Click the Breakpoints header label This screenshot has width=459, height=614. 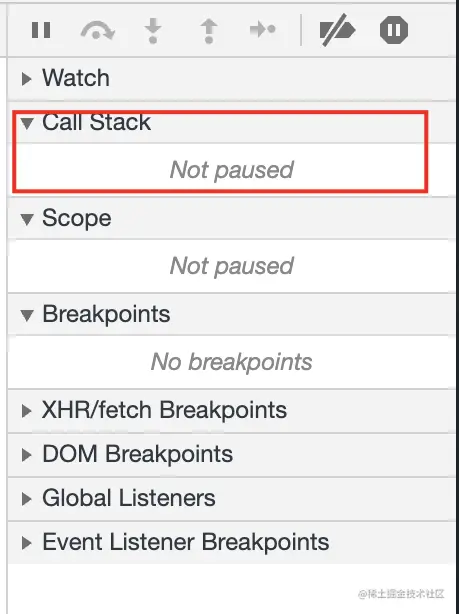[x=106, y=314]
